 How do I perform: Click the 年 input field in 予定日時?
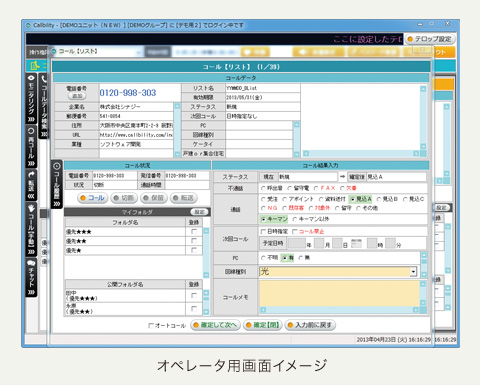[x=297, y=244]
